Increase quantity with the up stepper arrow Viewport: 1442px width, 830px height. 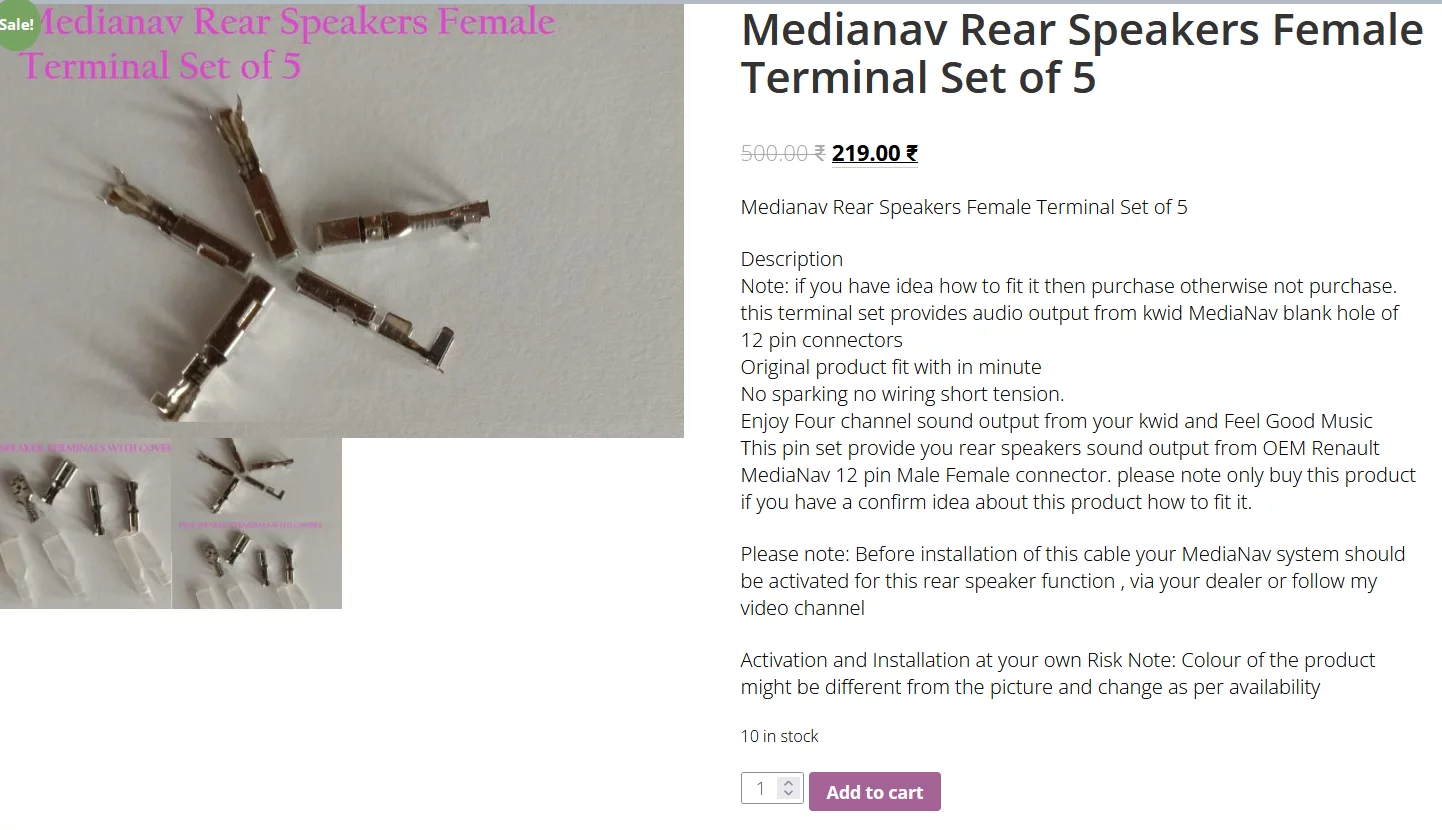point(788,782)
